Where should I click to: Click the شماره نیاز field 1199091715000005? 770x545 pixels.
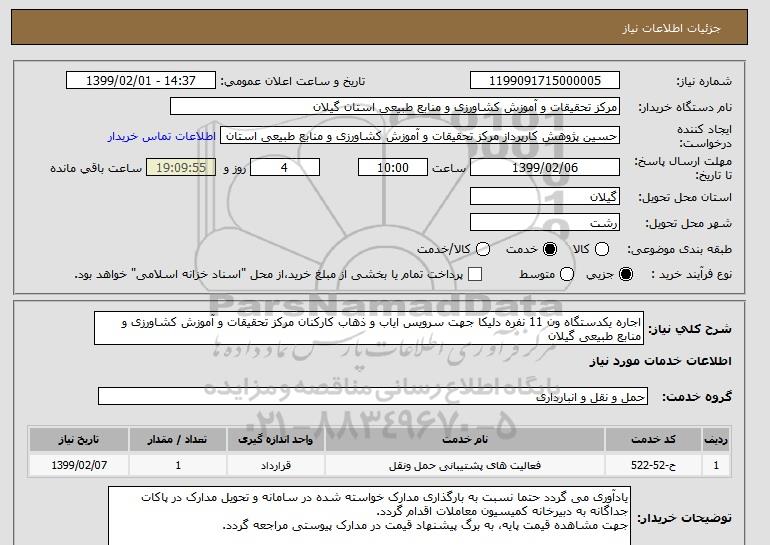[545, 81]
